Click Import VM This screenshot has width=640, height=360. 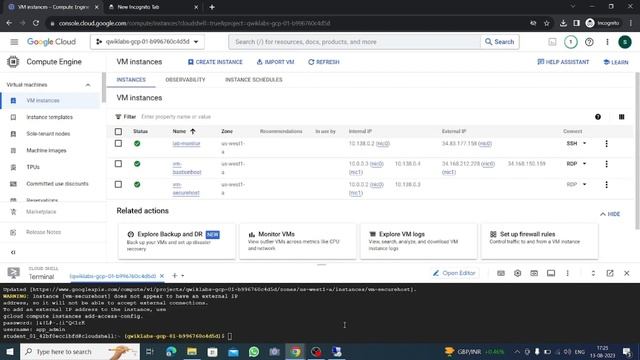[x=276, y=62]
